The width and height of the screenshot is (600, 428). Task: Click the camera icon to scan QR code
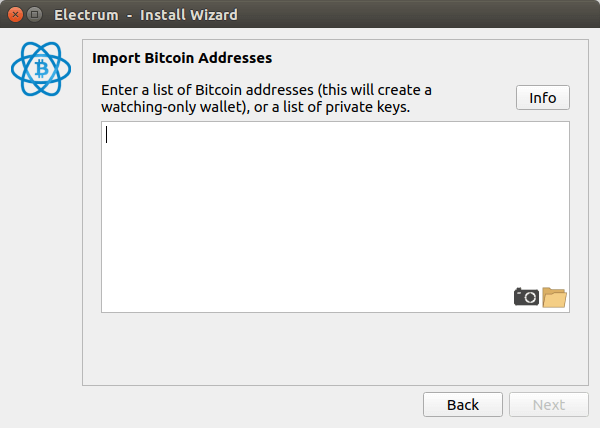pyautogui.click(x=526, y=297)
